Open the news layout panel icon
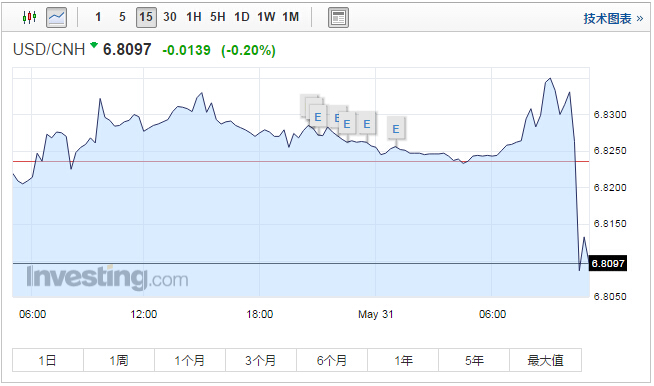654x386 pixels. [338, 18]
